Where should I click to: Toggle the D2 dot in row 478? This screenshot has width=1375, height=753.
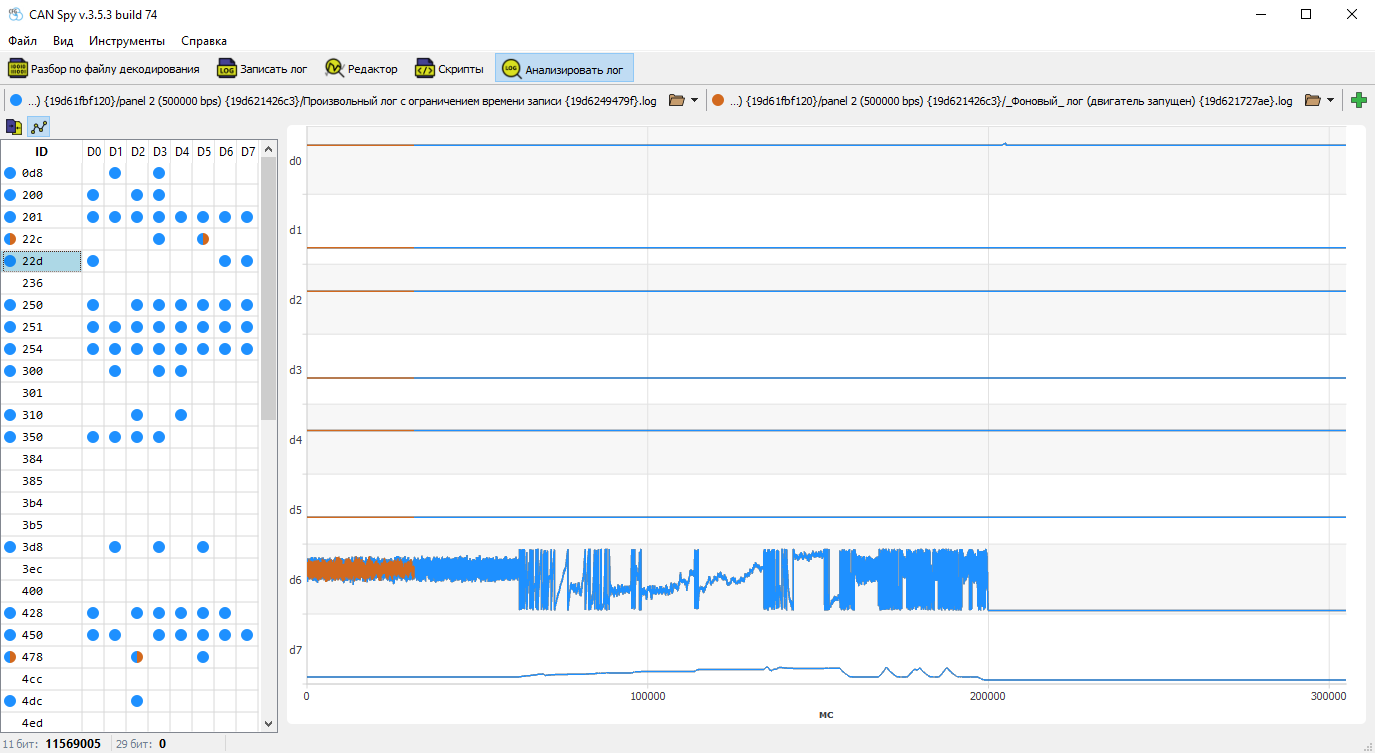click(x=137, y=657)
